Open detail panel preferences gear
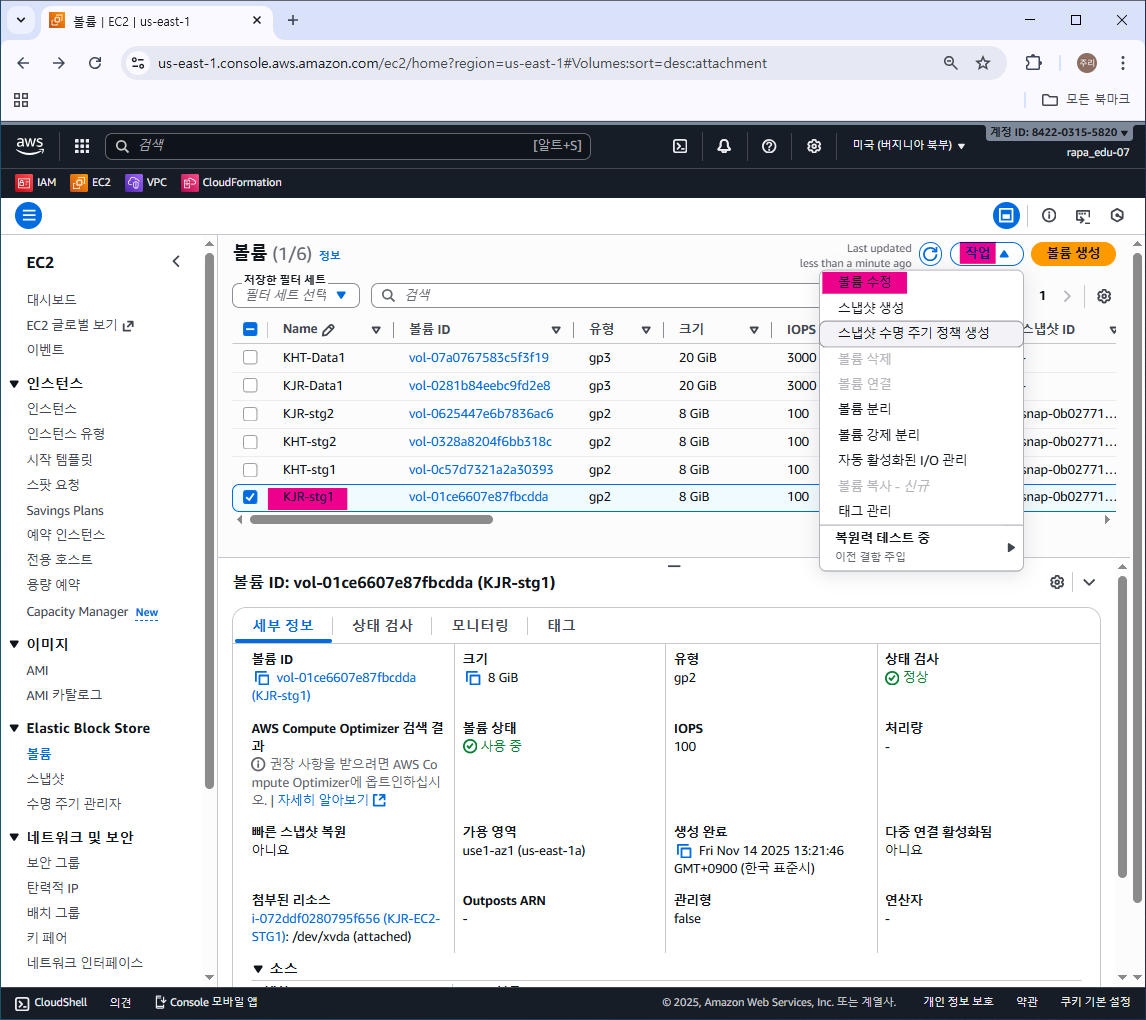 pyautogui.click(x=1057, y=582)
